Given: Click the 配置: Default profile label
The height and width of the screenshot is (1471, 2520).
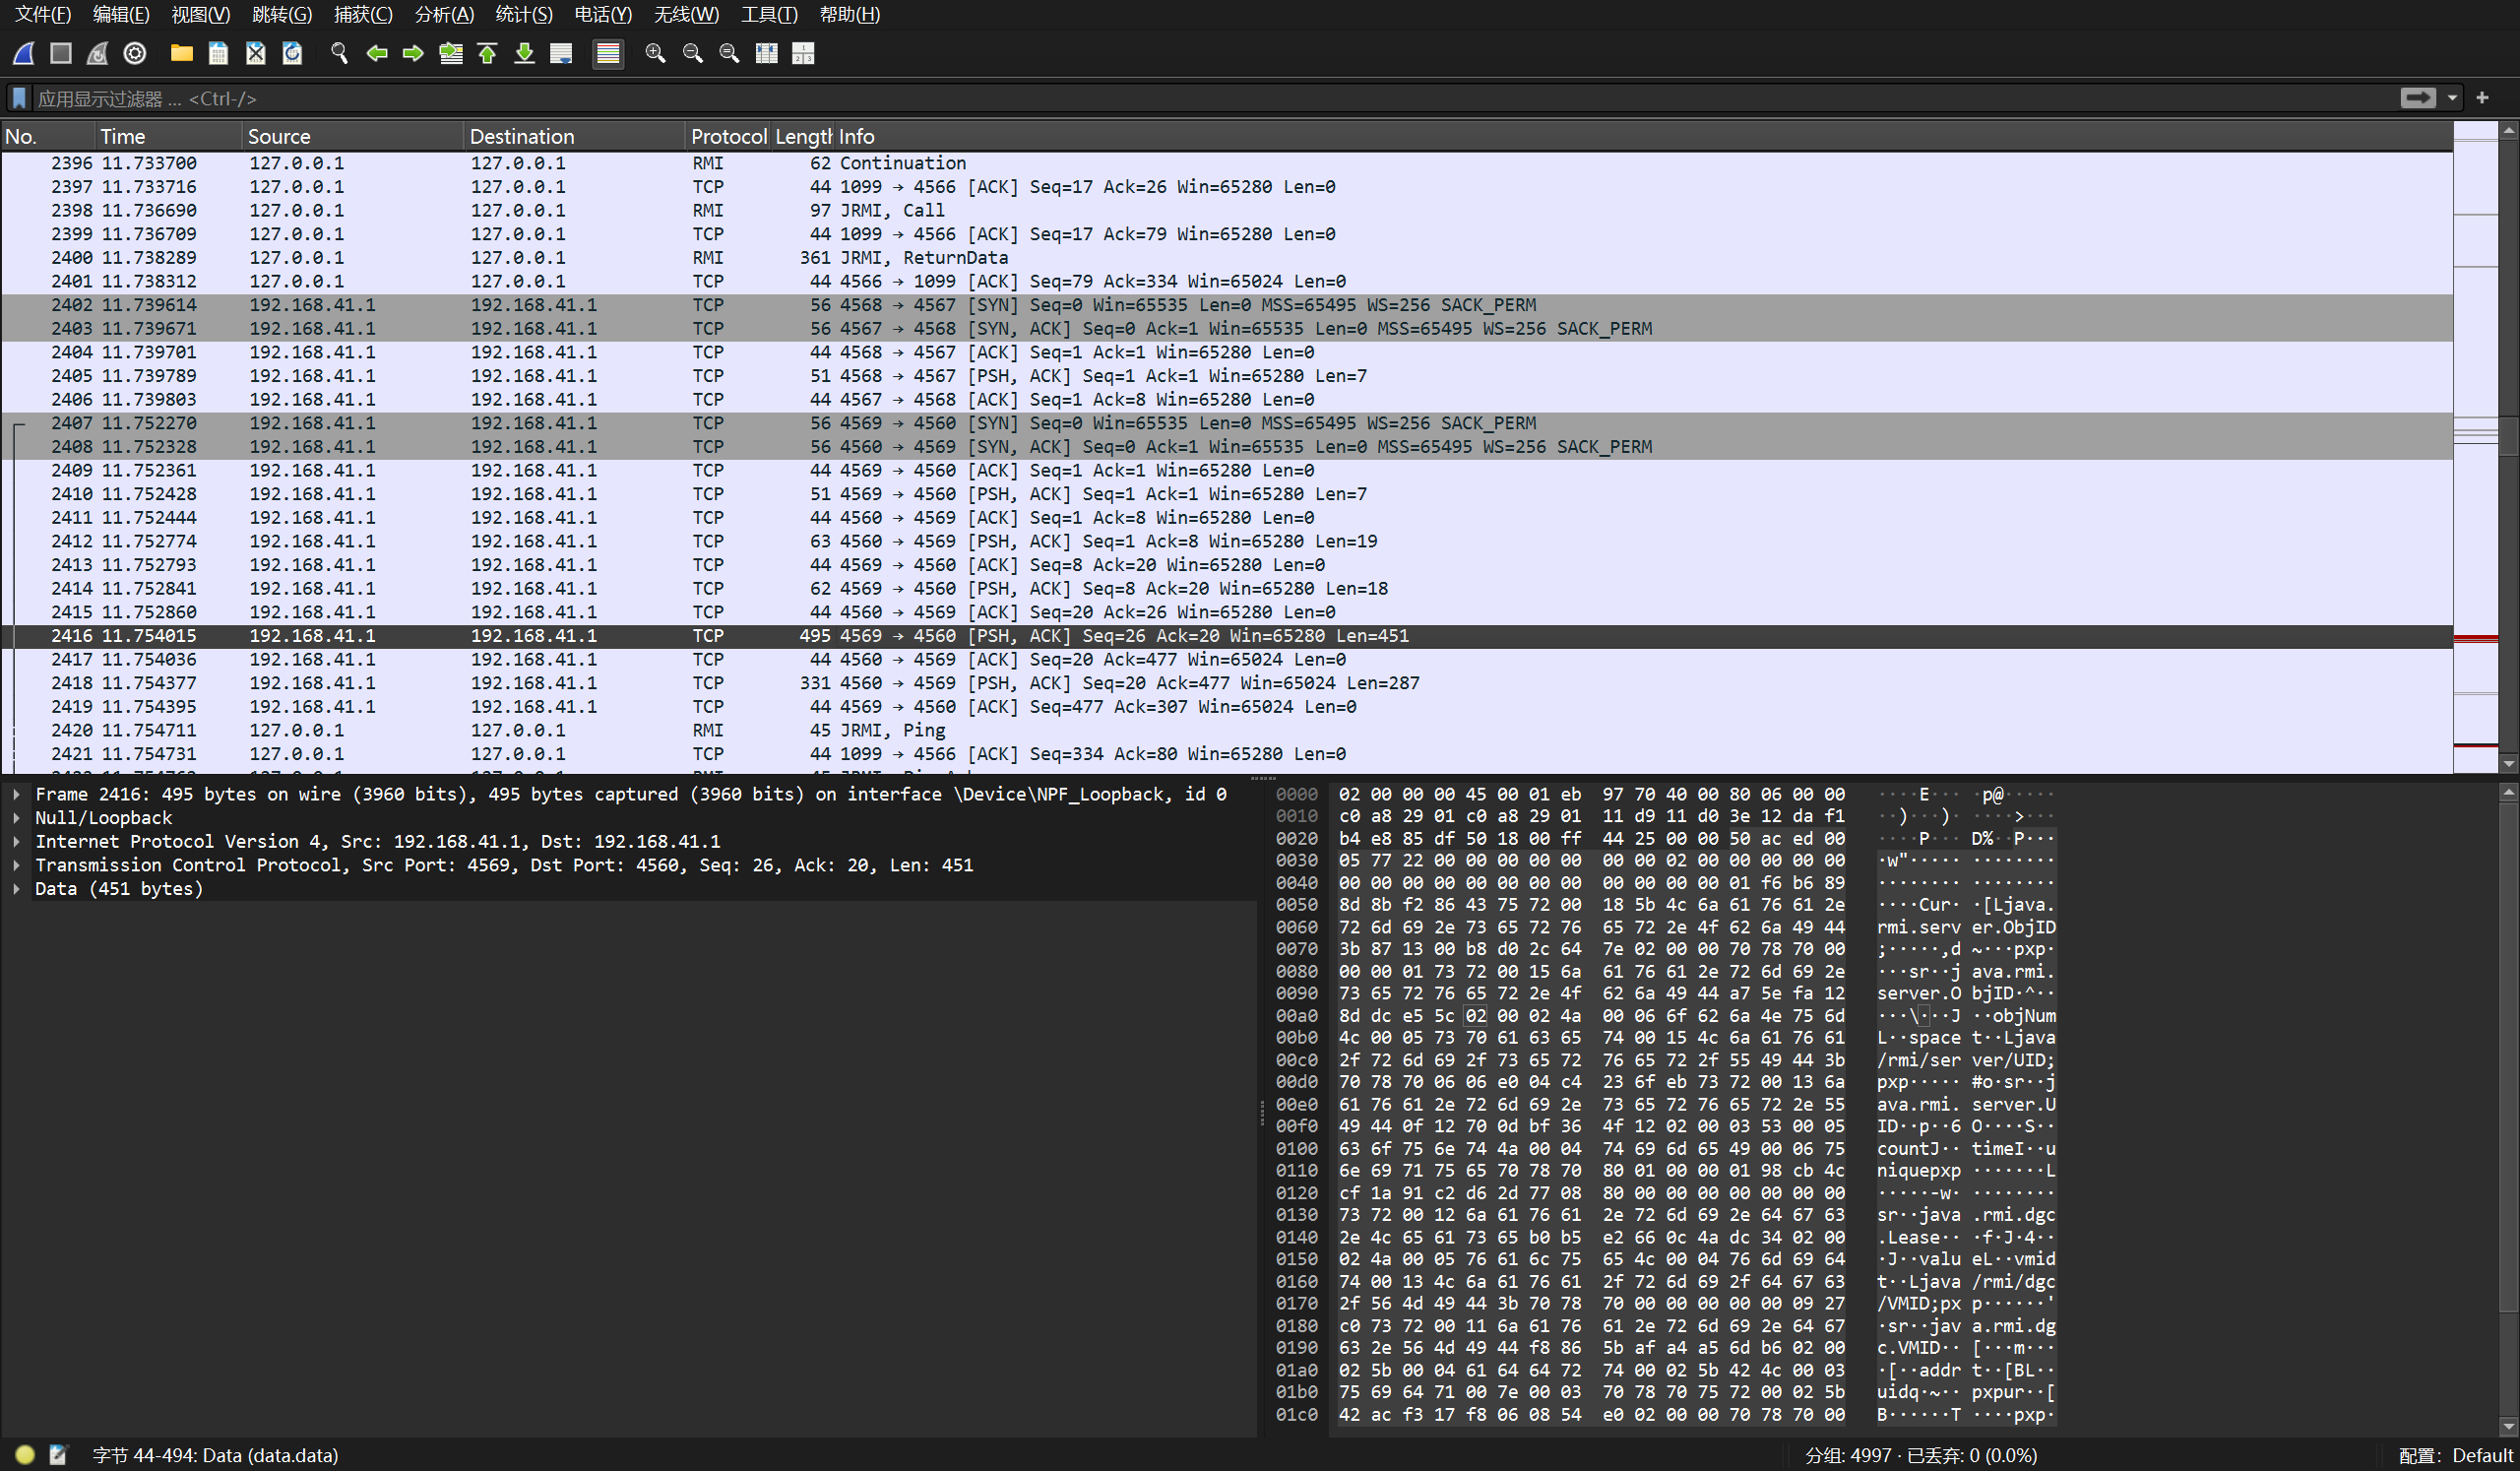Looking at the screenshot, I should [2455, 1456].
